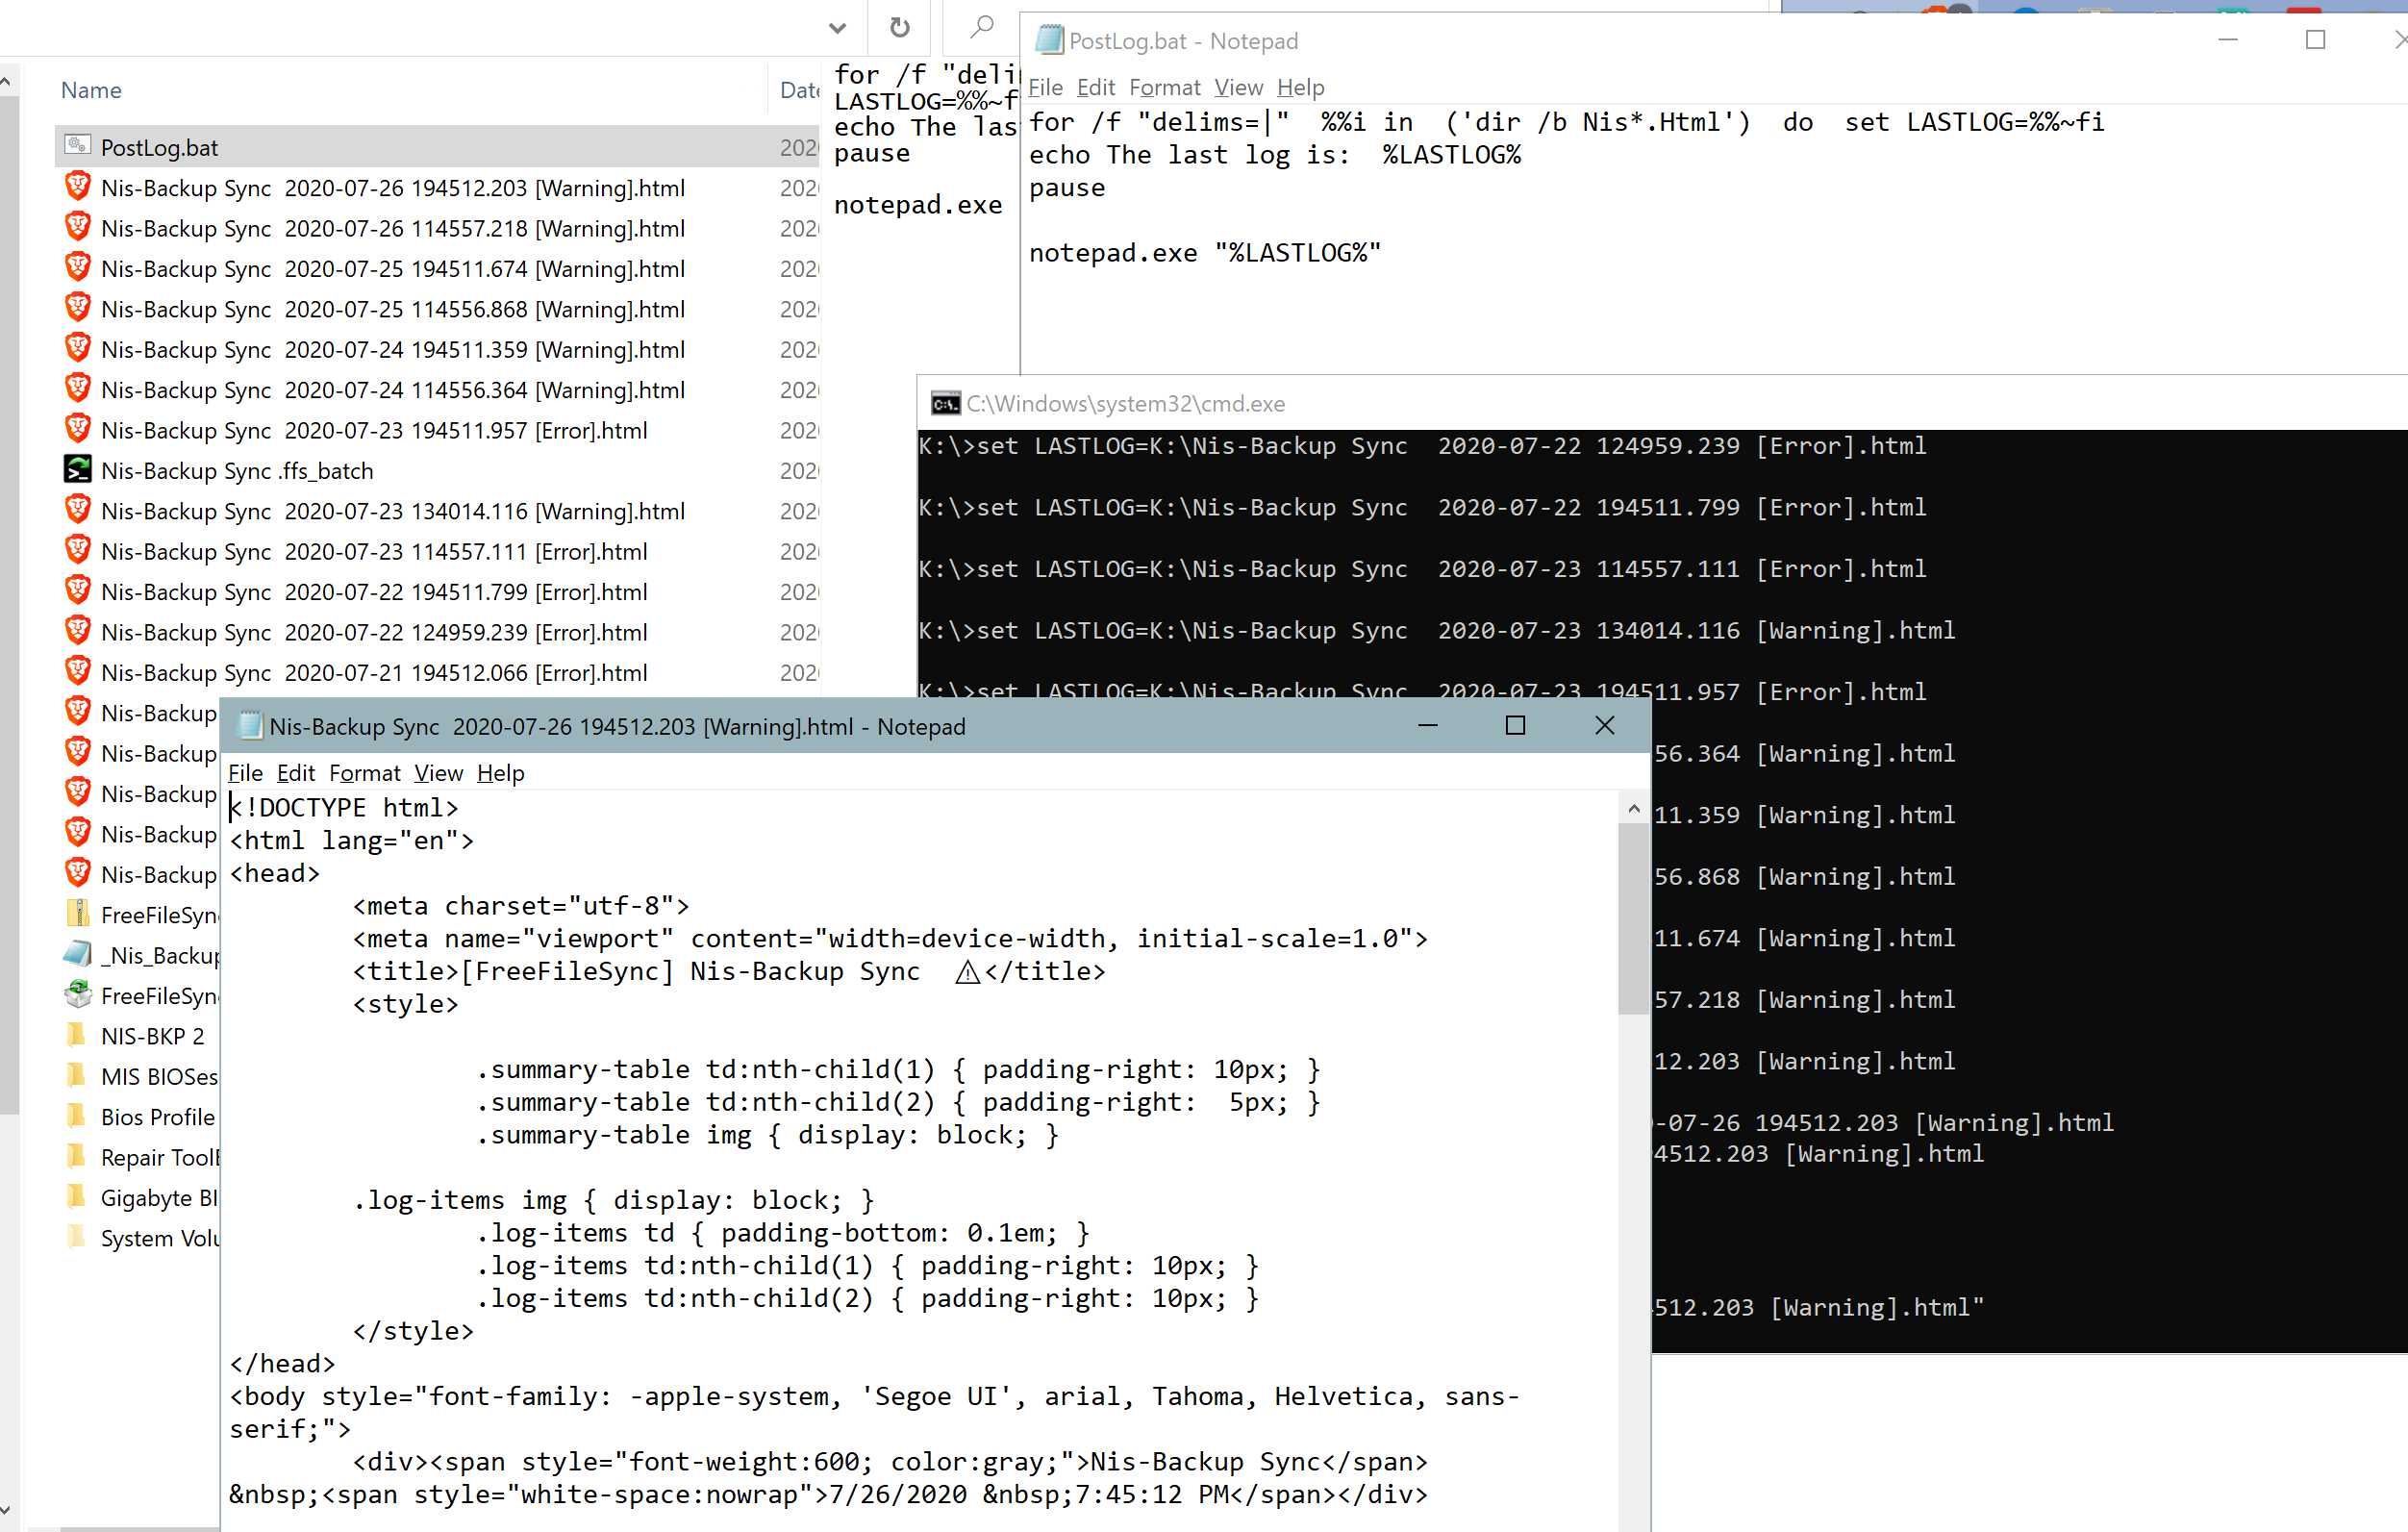Click the cmd line ending '134014.116 [Warning].html'

1437,630
